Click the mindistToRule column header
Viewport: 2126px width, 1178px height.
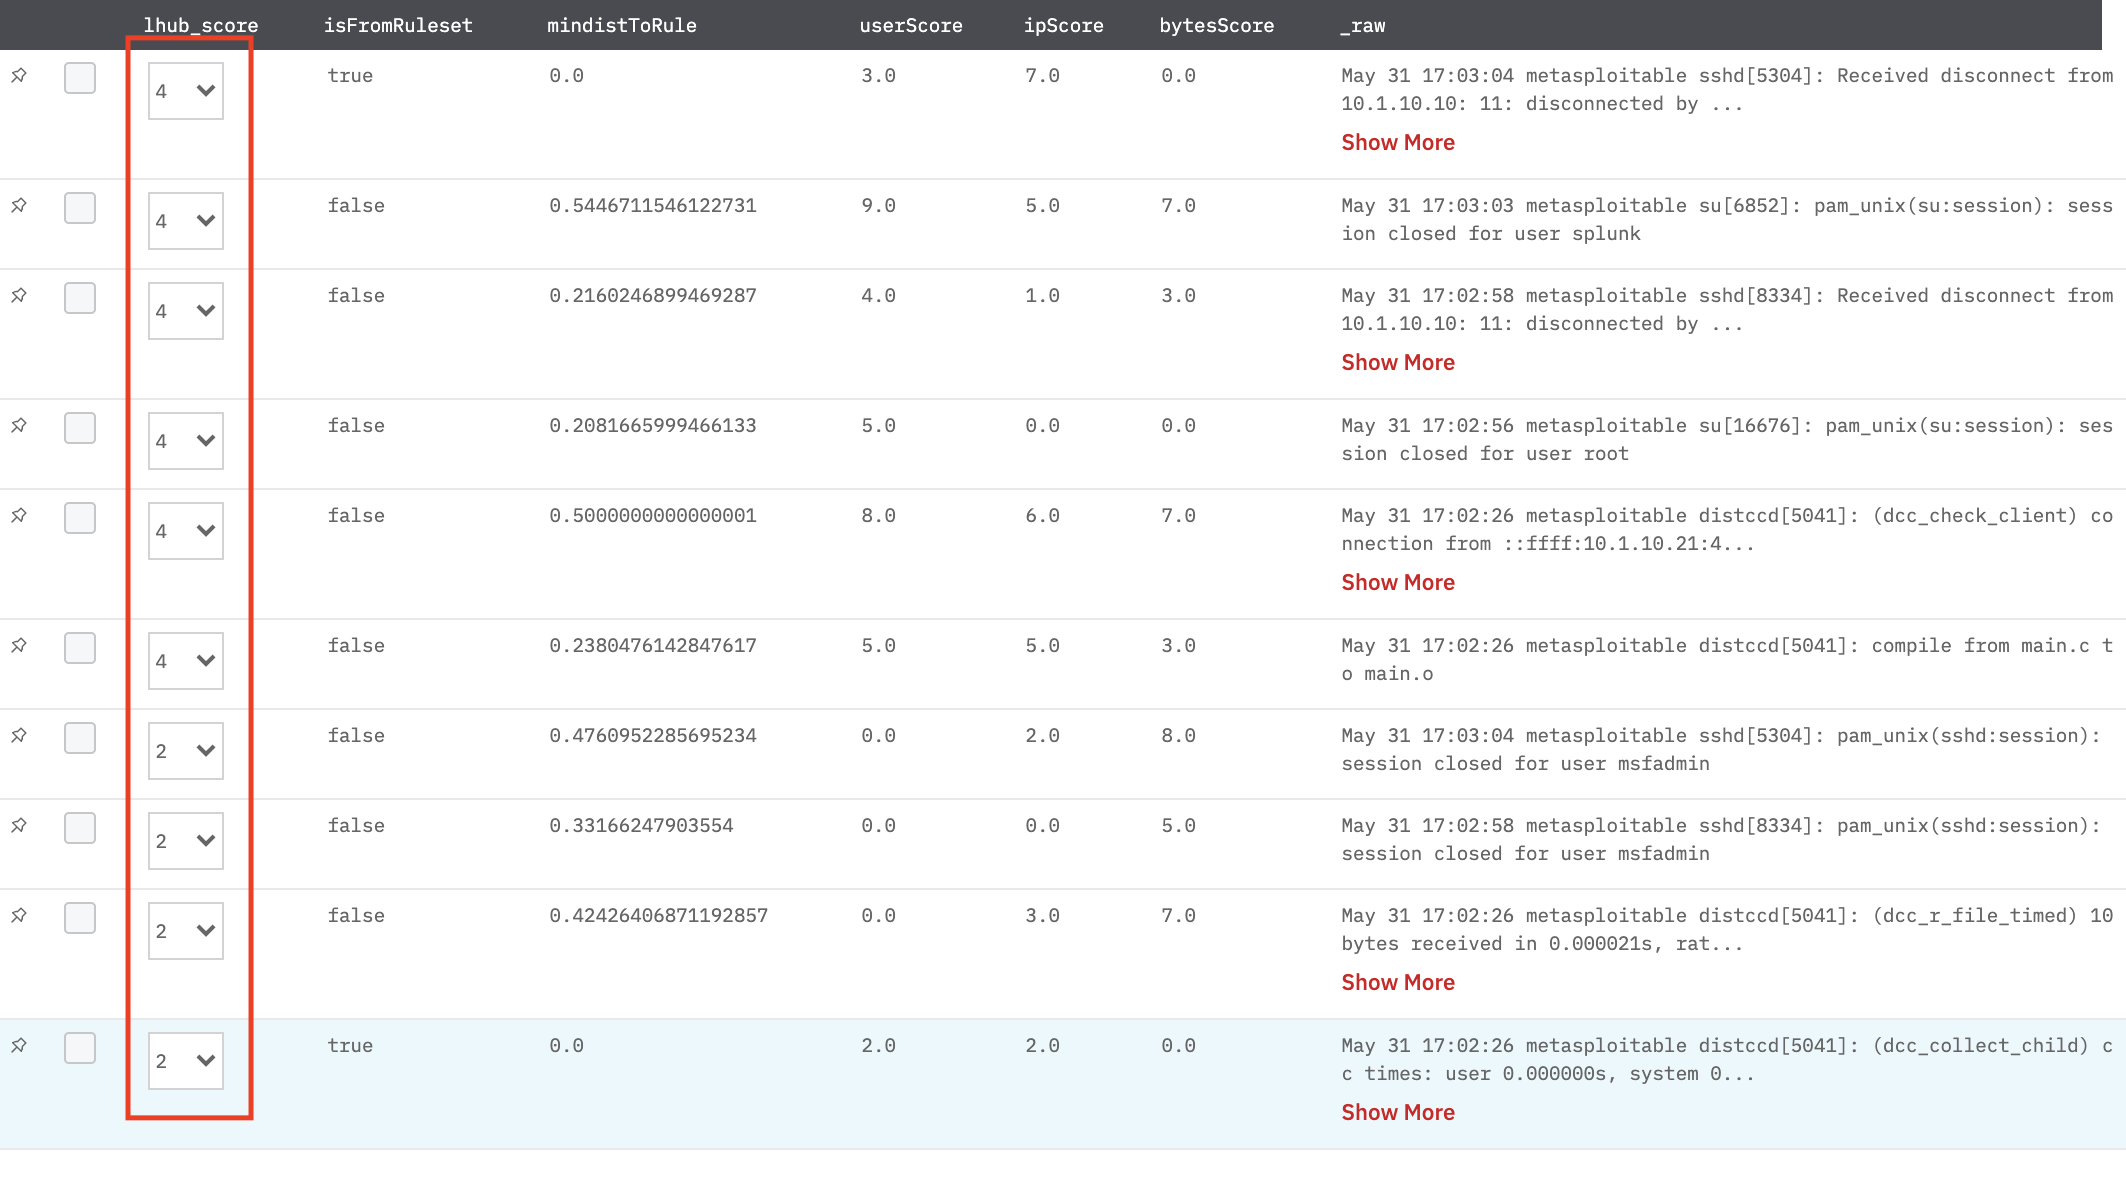coord(621,26)
